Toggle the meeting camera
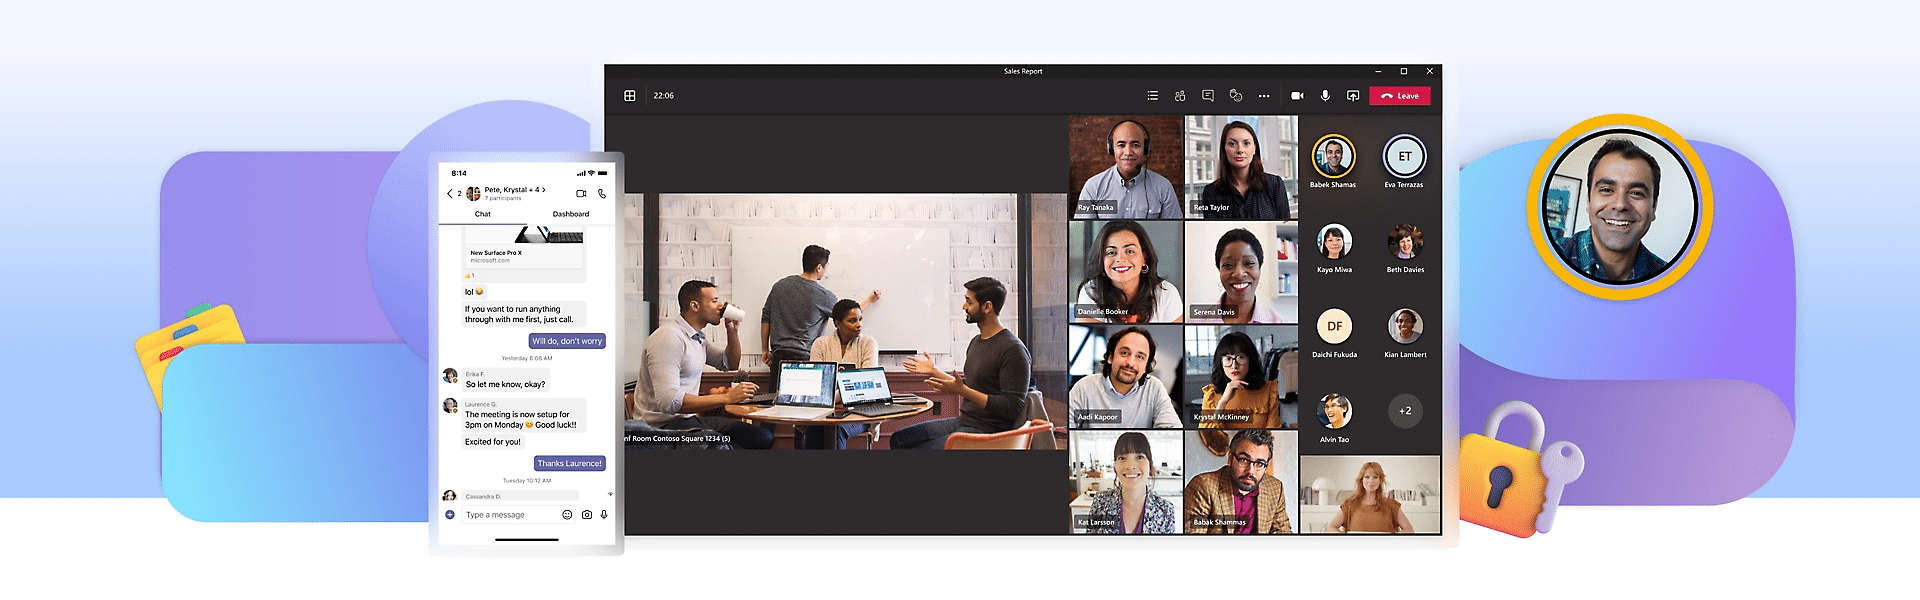The width and height of the screenshot is (1920, 600). pos(1297,96)
